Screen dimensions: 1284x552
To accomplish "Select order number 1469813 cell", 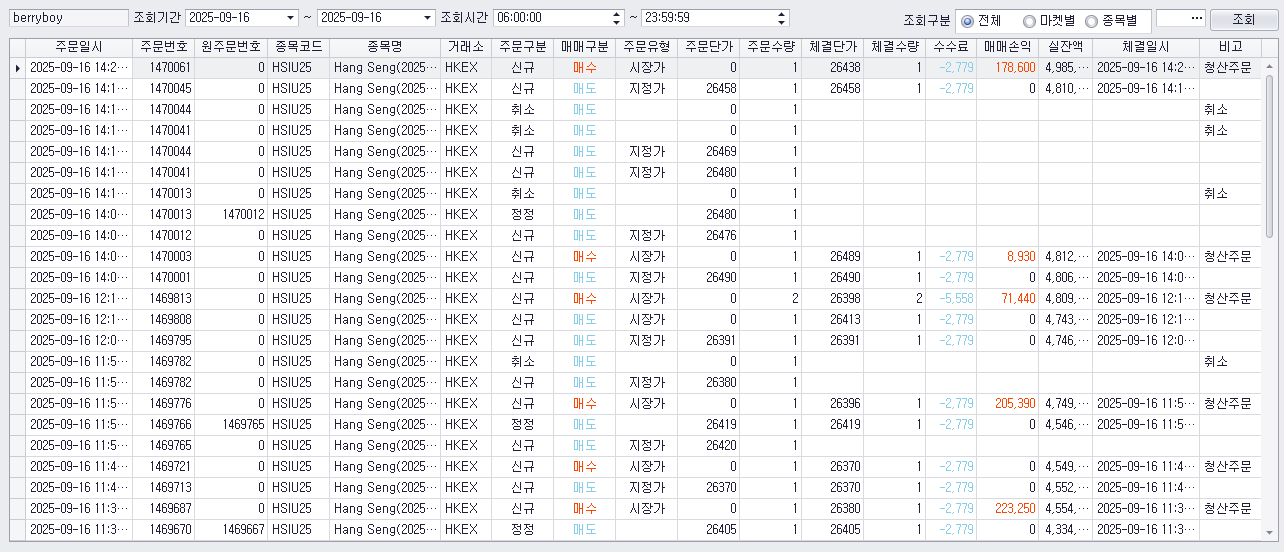I will click(164, 298).
